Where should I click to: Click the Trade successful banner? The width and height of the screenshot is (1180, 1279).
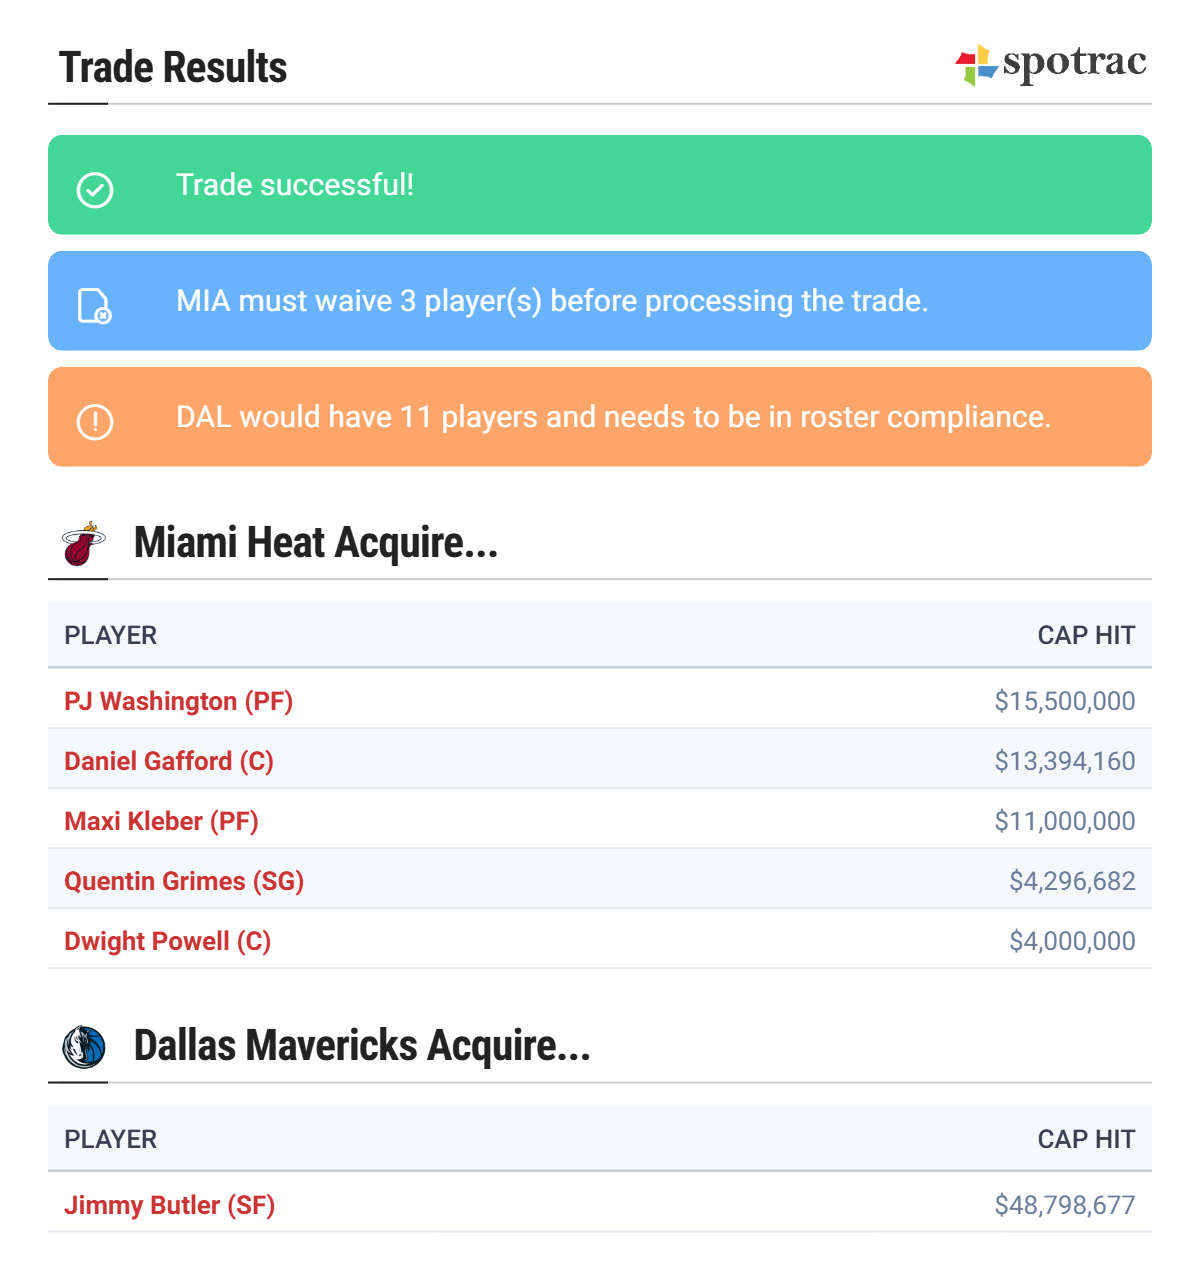click(x=600, y=185)
